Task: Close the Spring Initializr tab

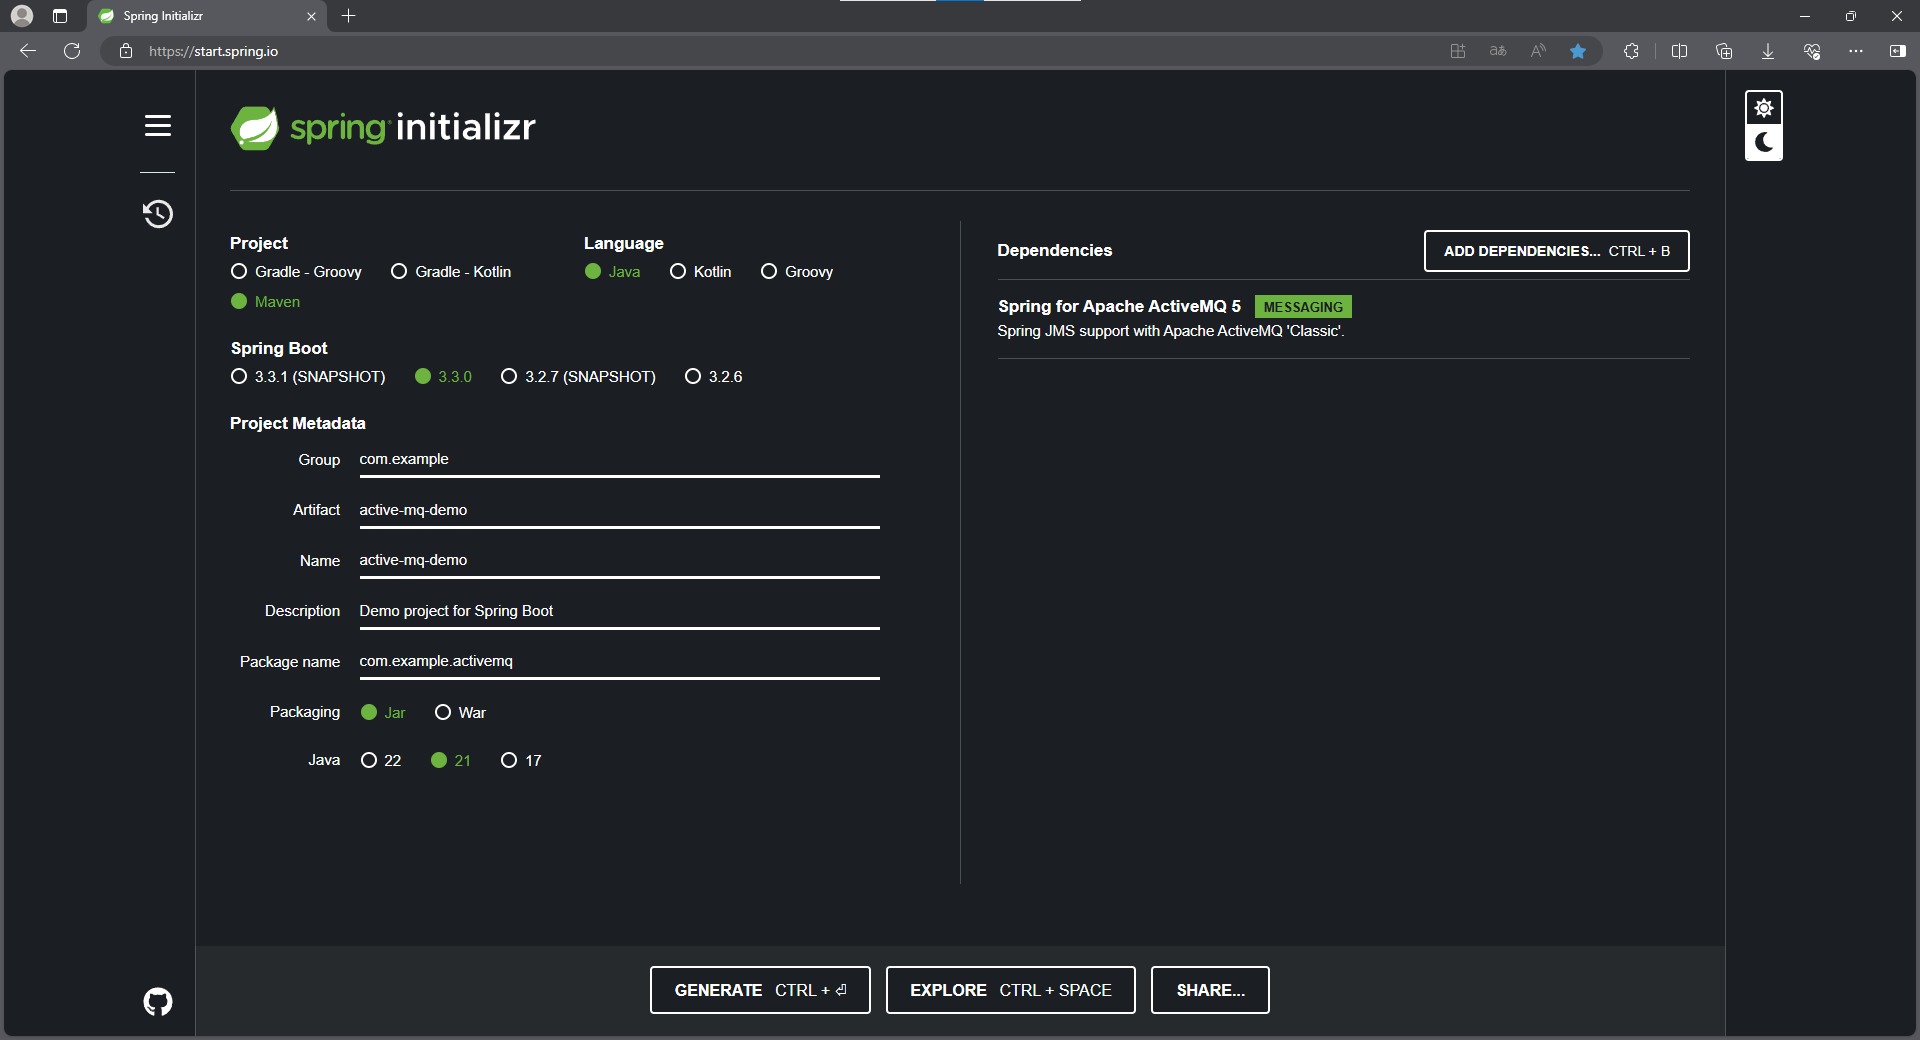Action: pos(311,16)
